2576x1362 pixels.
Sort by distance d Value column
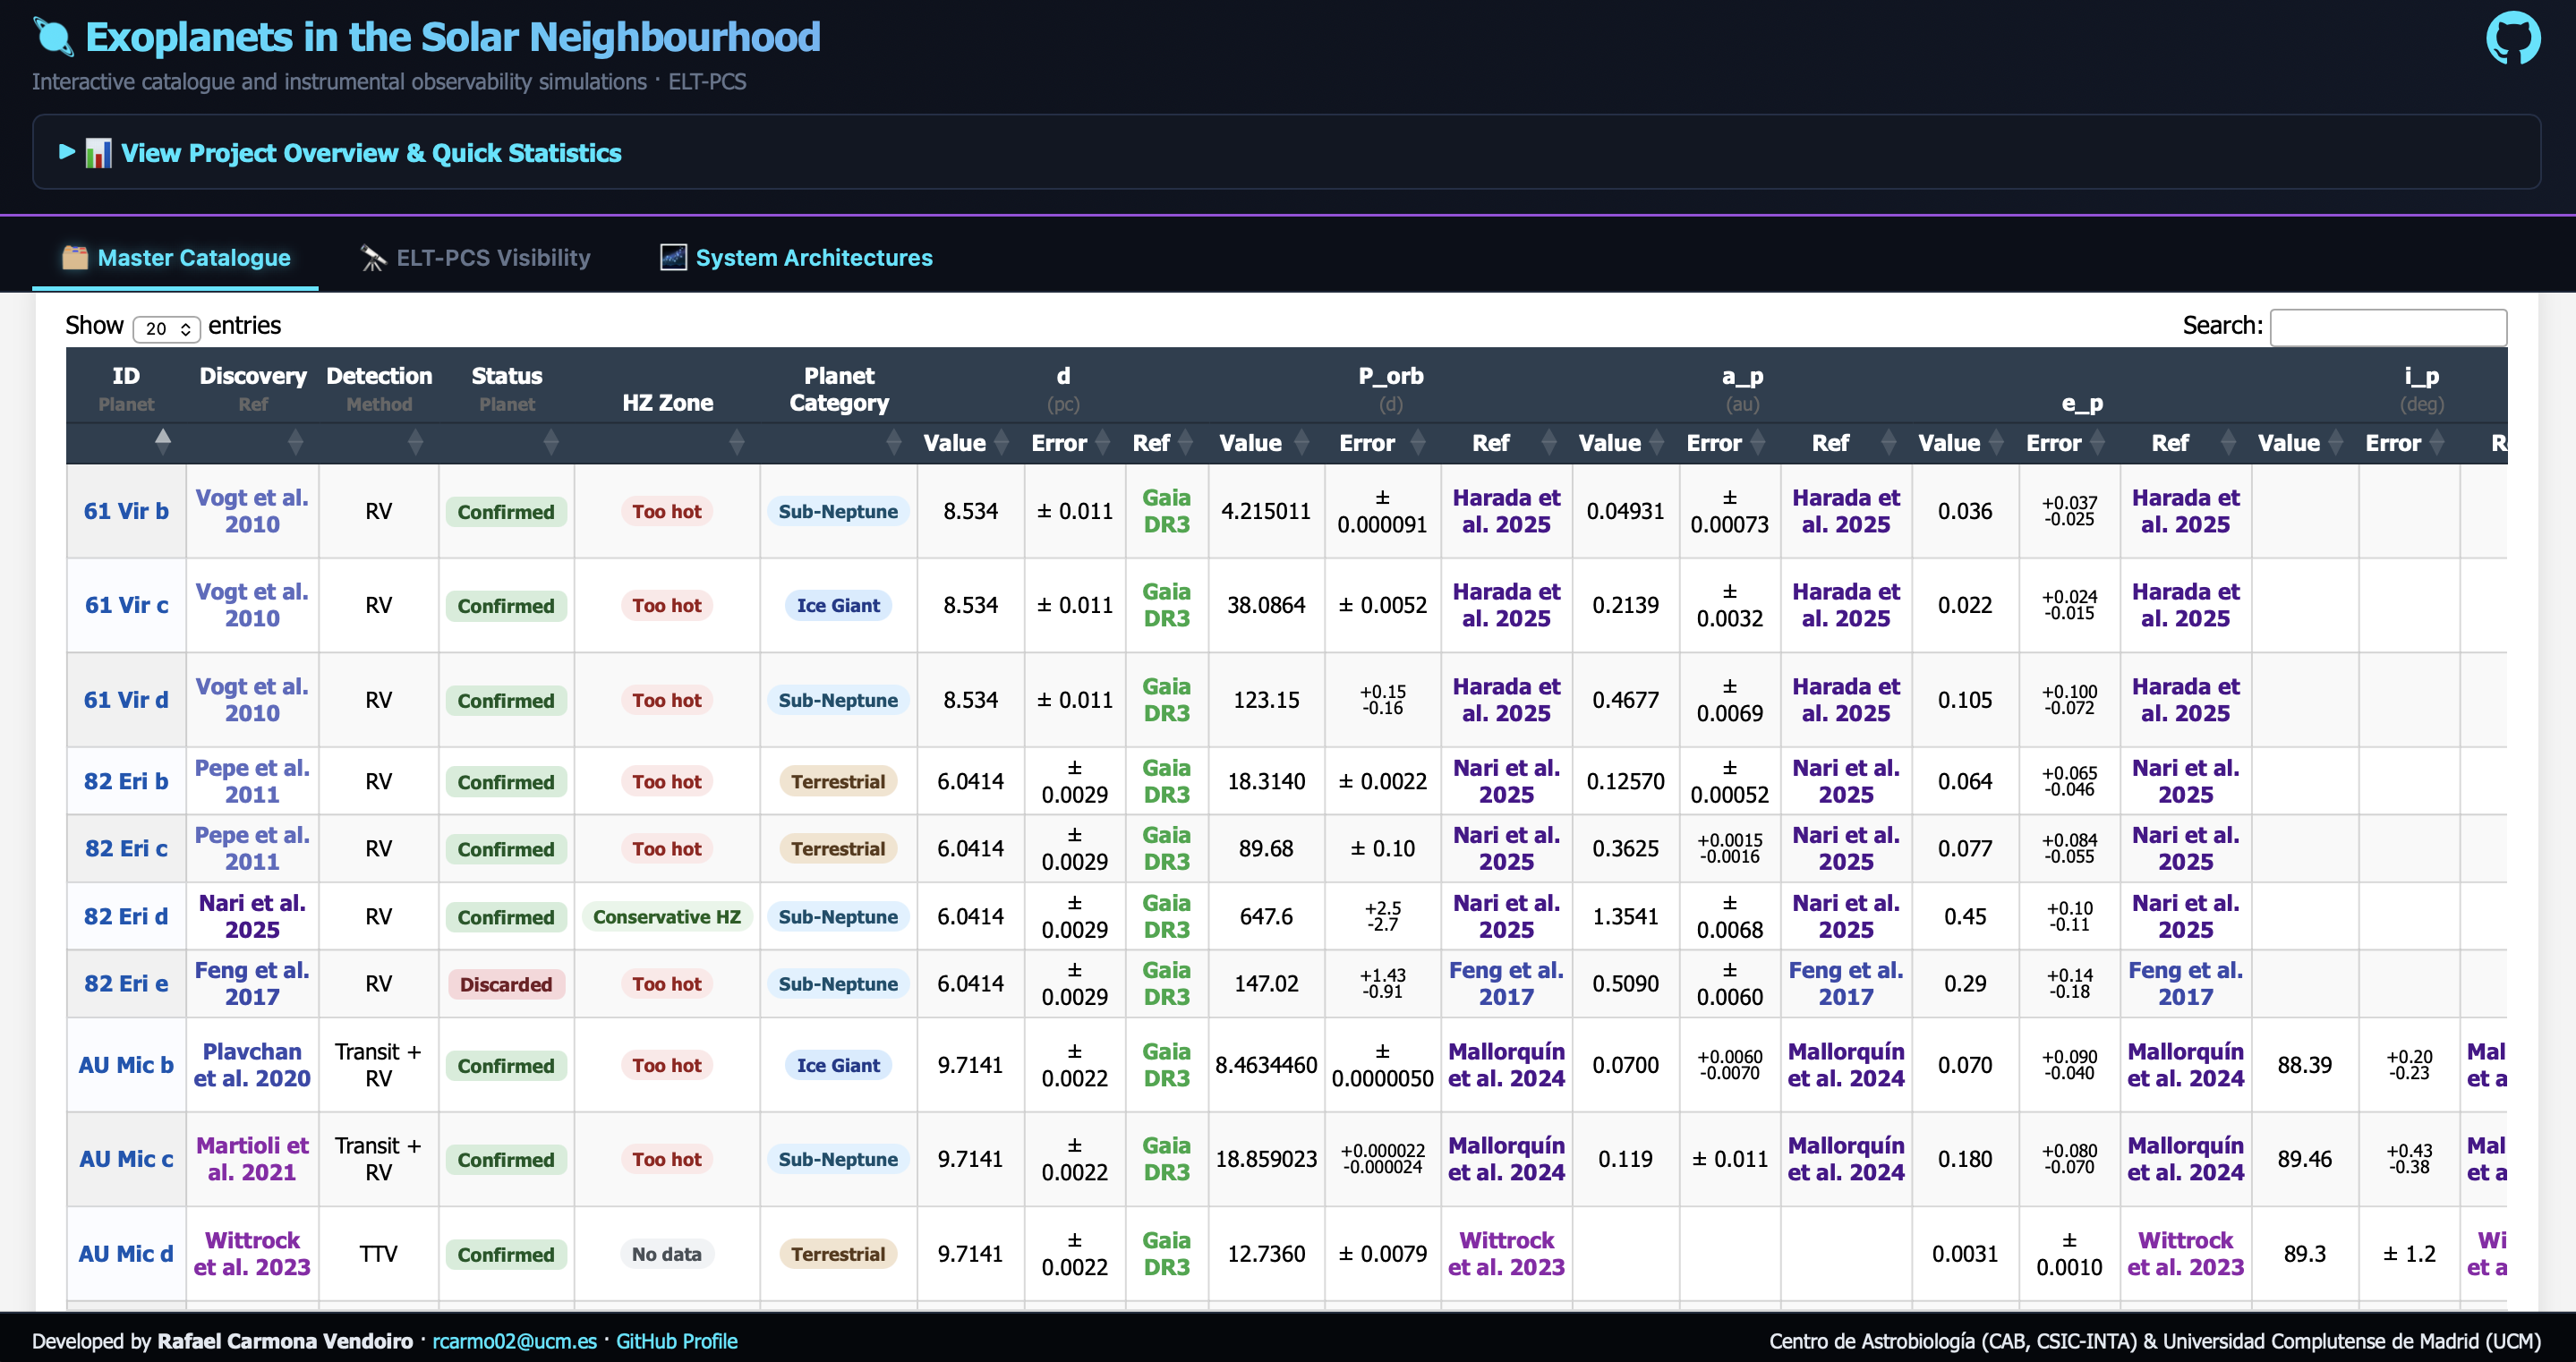pyautogui.click(x=969, y=442)
